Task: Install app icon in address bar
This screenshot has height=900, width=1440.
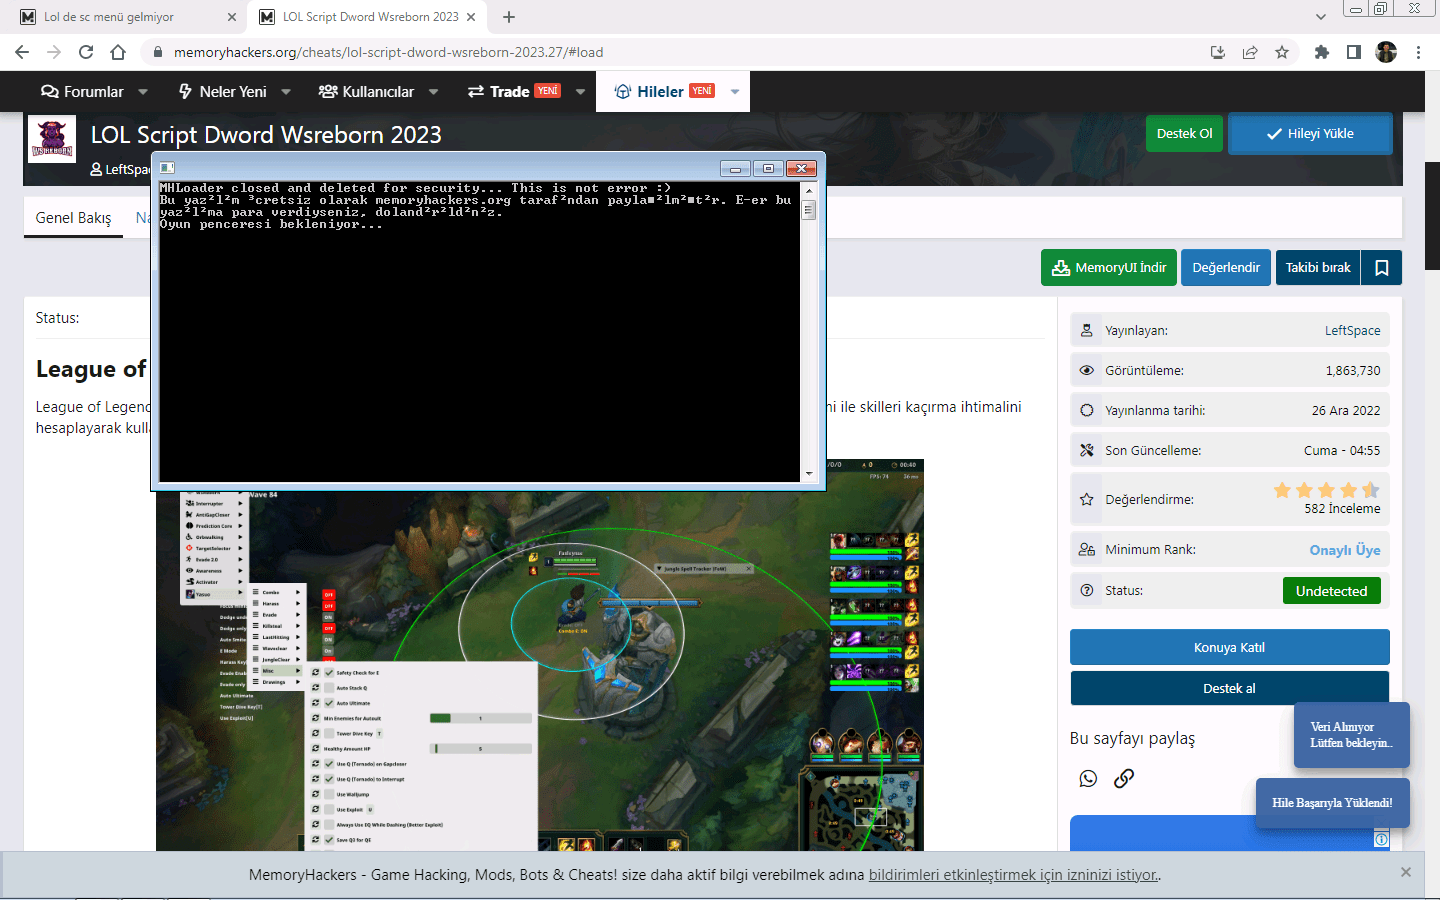Action: [x=1218, y=52]
